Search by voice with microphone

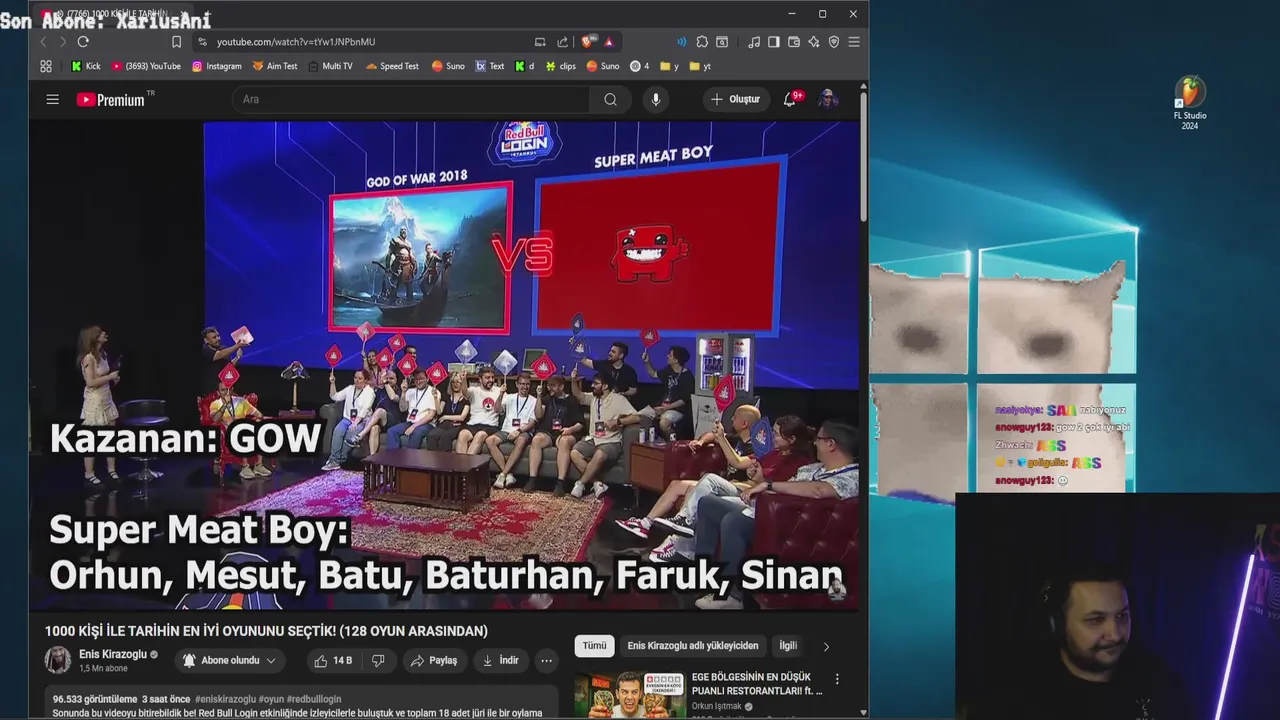tap(656, 99)
